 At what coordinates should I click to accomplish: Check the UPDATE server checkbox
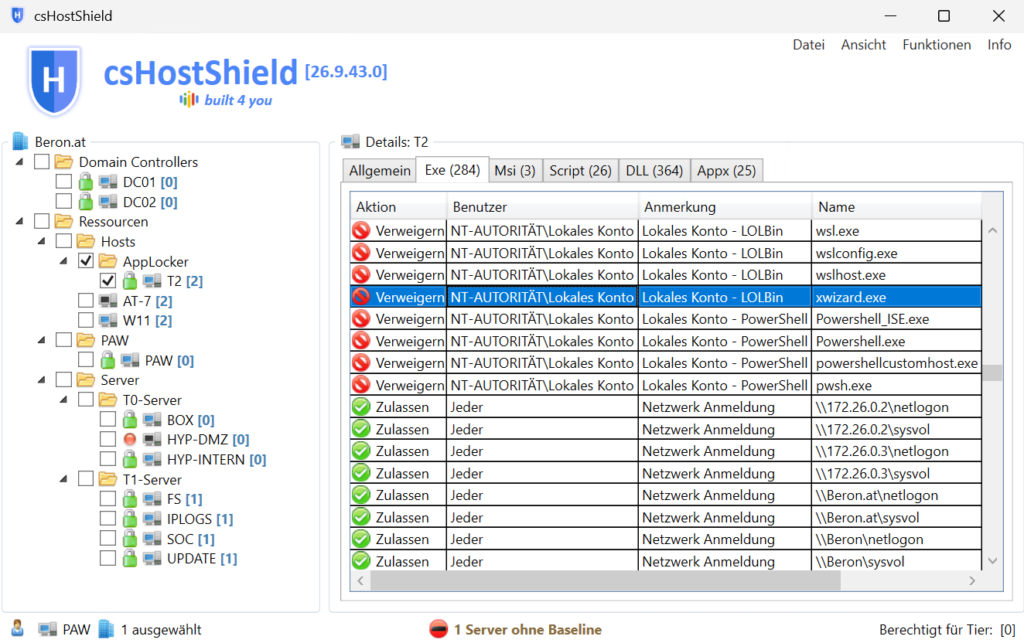click(x=108, y=558)
